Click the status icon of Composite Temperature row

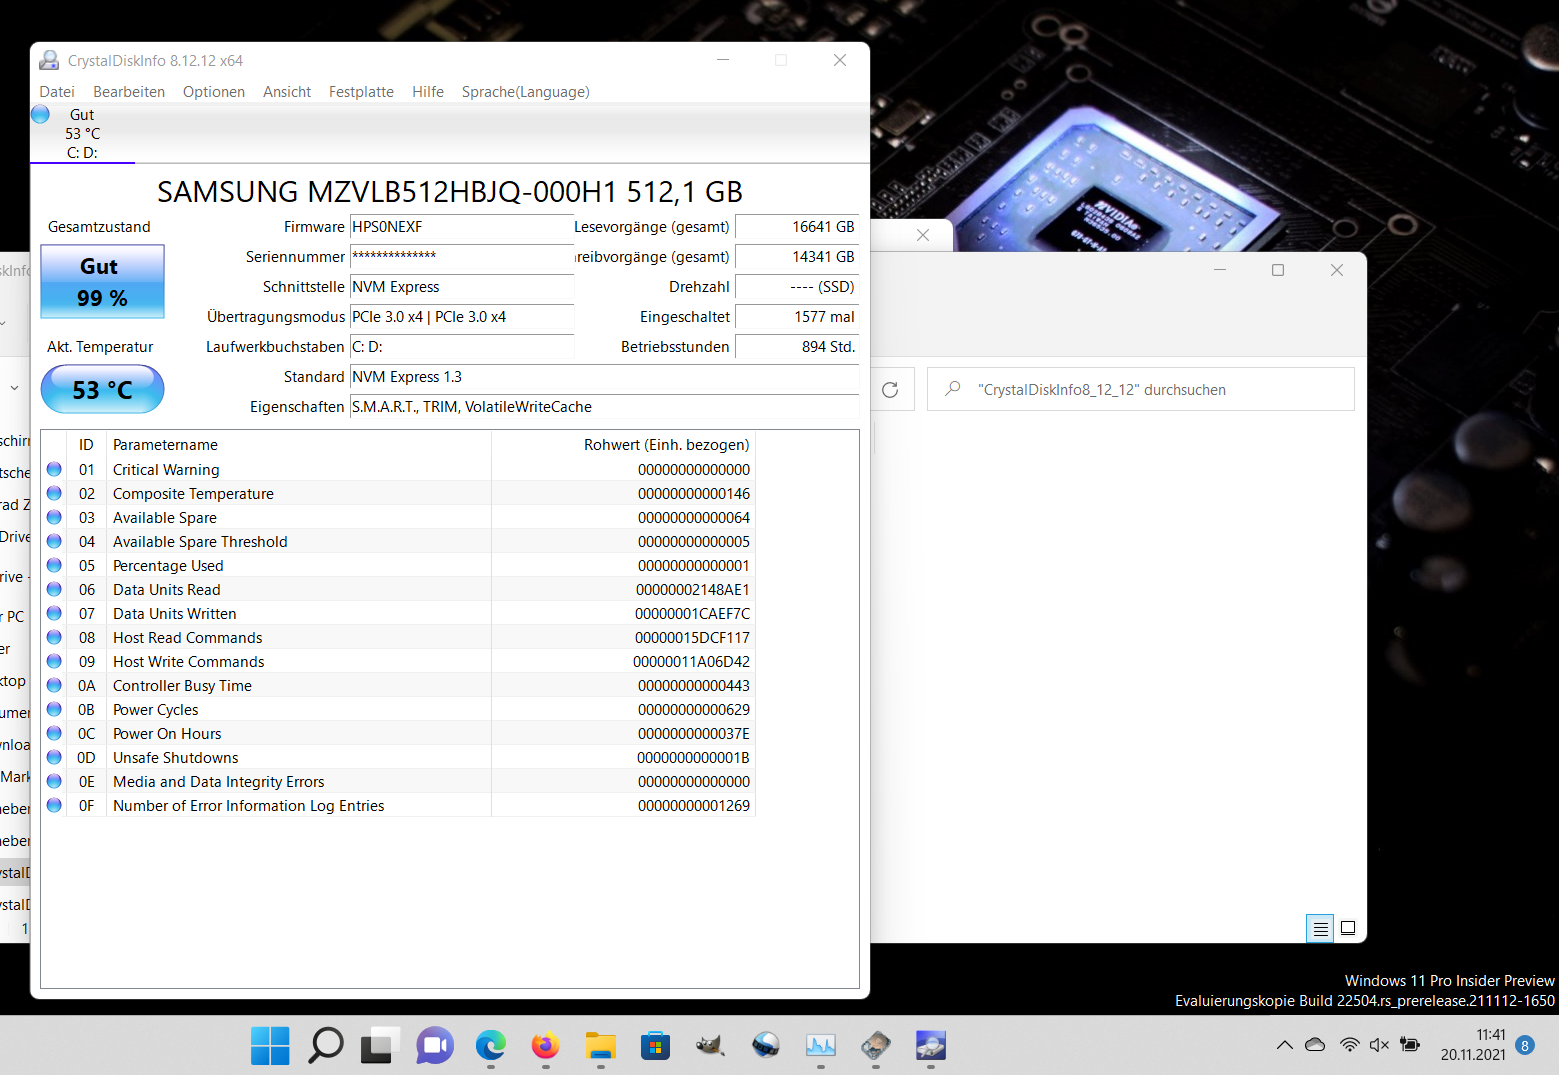tap(54, 493)
